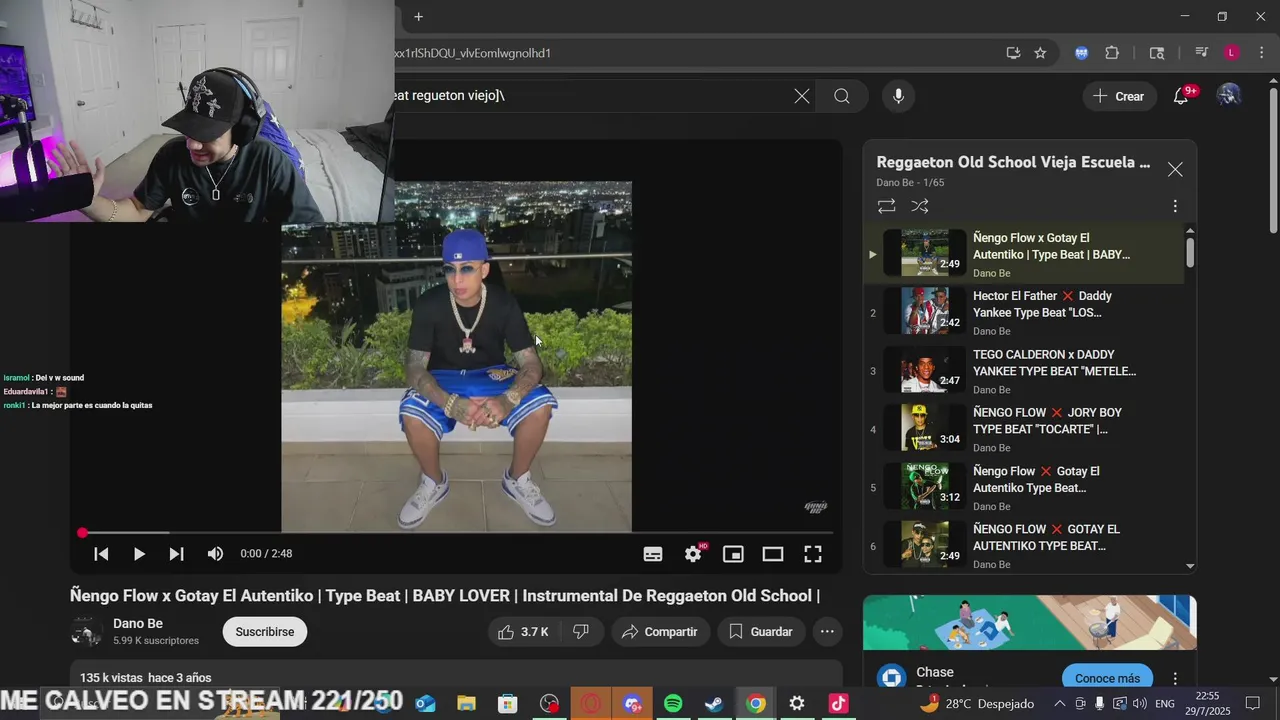Image resolution: width=1280 pixels, height=720 pixels.
Task: Start voice search with microphone
Action: click(x=898, y=96)
